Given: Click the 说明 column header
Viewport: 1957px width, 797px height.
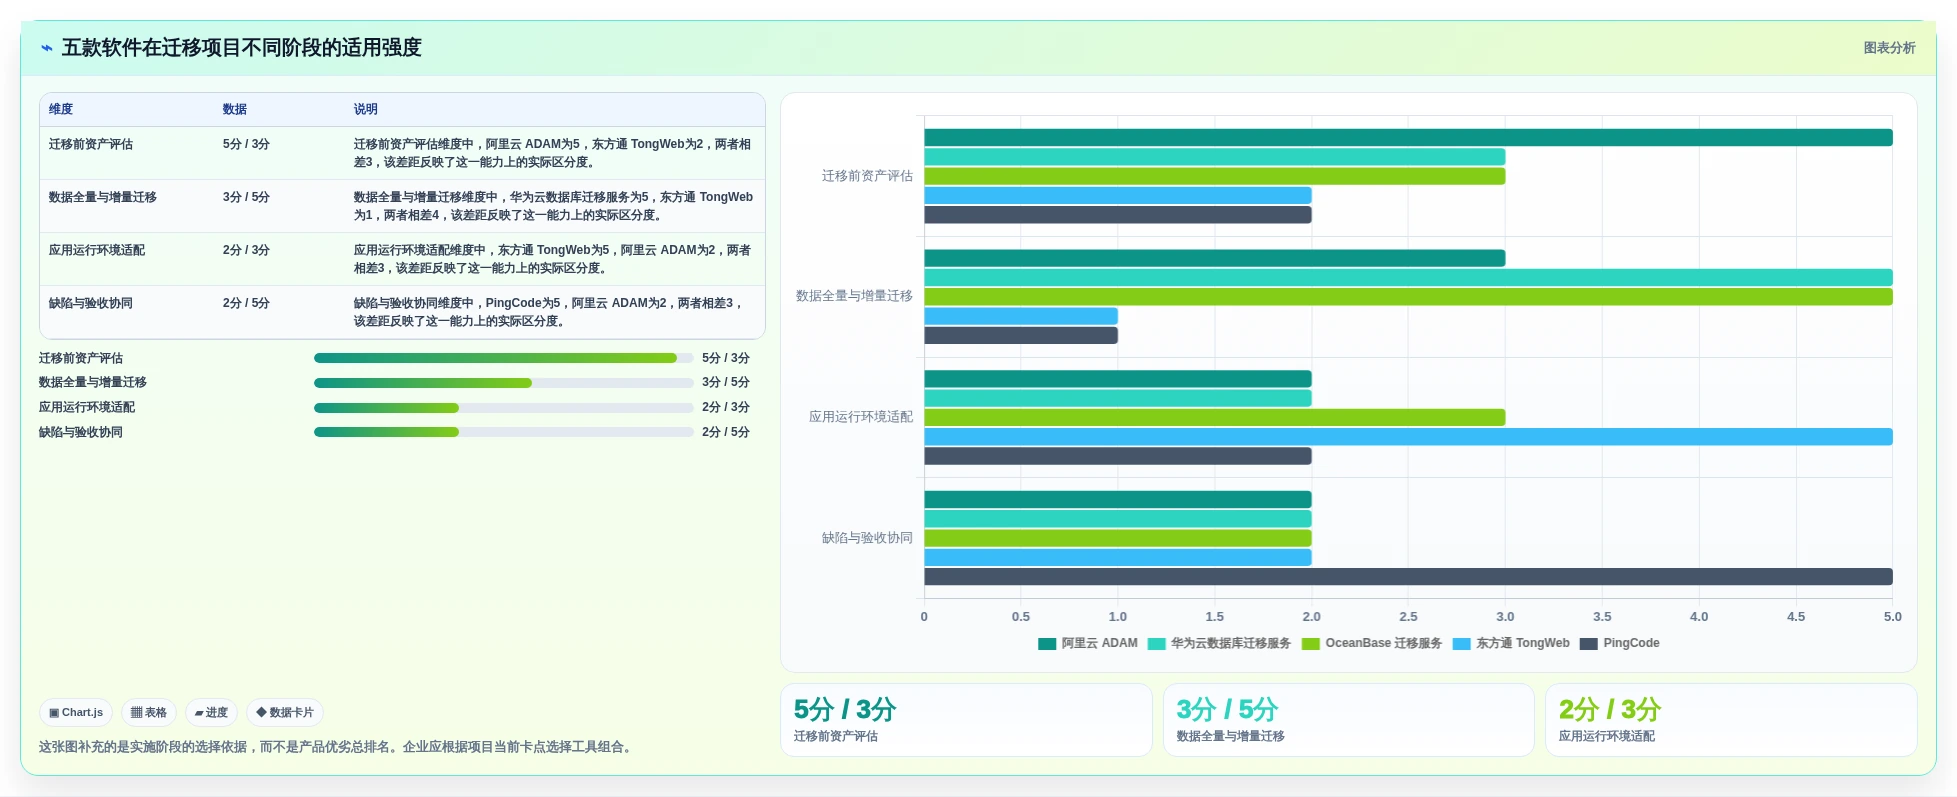Looking at the screenshot, I should (x=366, y=109).
